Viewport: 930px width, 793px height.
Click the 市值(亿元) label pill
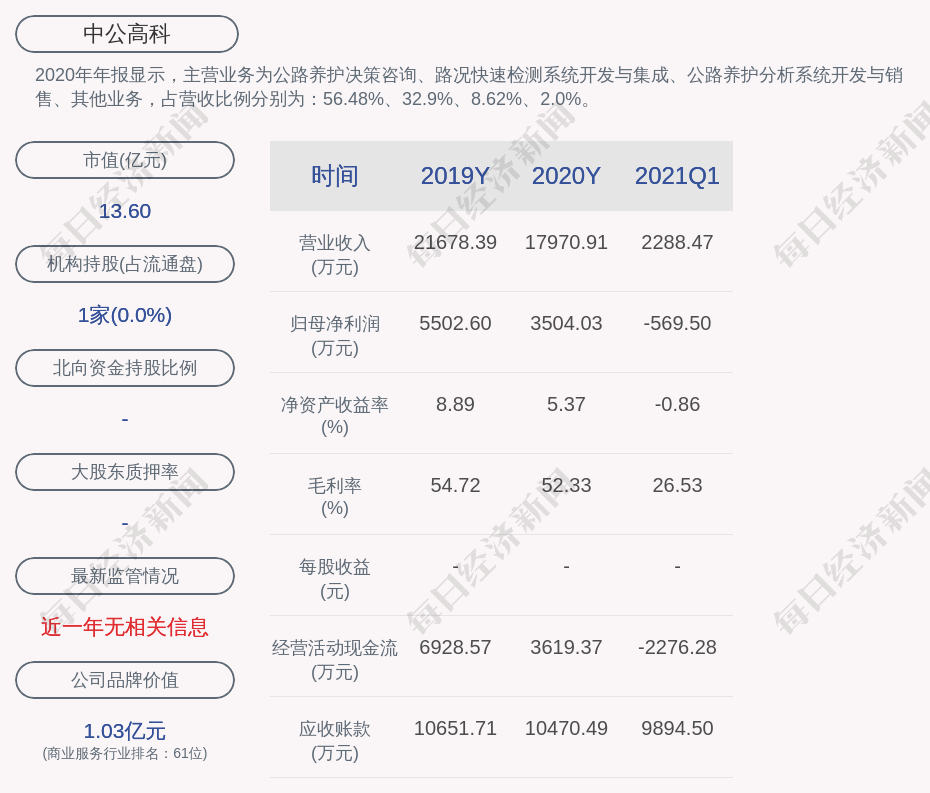[x=125, y=160]
